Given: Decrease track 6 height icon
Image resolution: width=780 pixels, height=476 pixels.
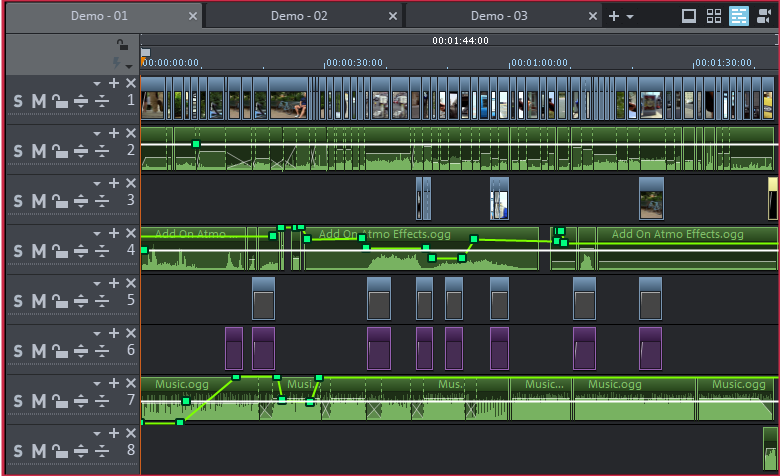Looking at the screenshot, I should click(x=102, y=351).
